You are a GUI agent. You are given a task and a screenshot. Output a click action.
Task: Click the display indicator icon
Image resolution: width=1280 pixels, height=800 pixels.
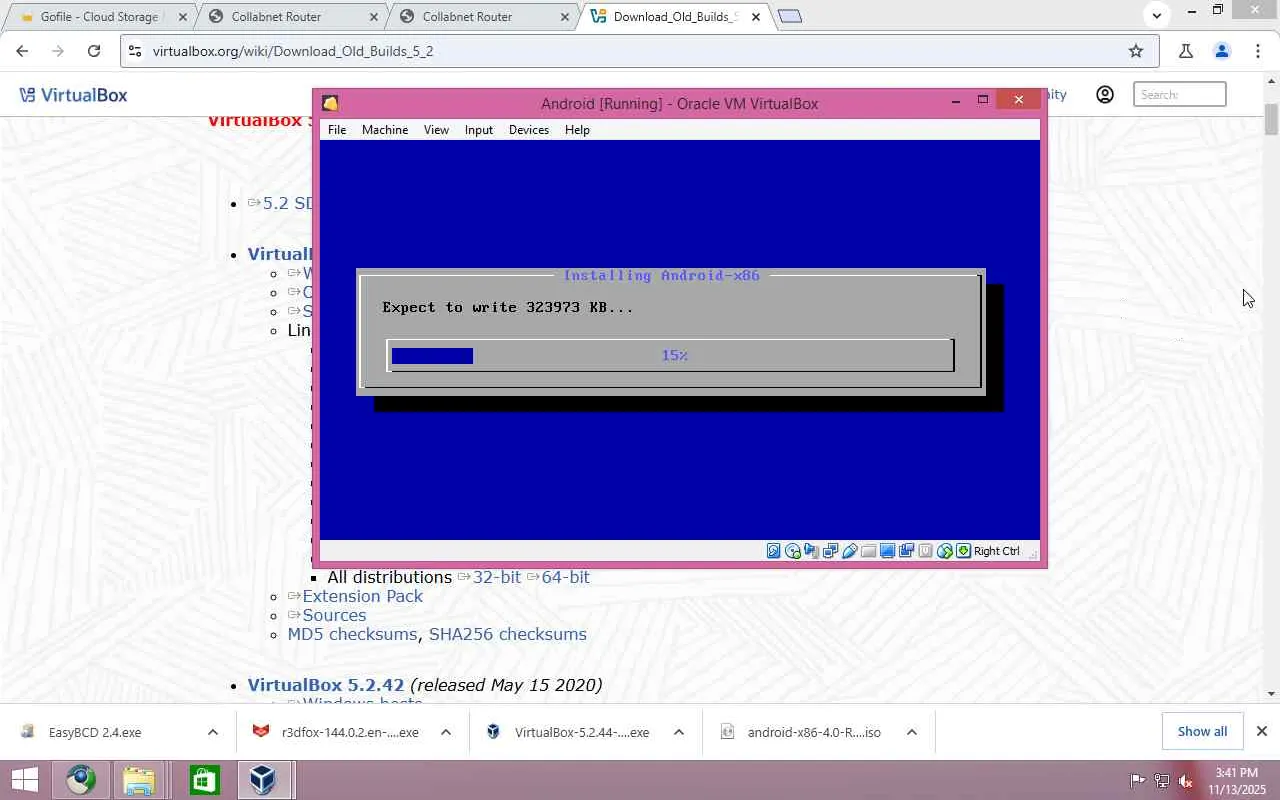tap(888, 551)
